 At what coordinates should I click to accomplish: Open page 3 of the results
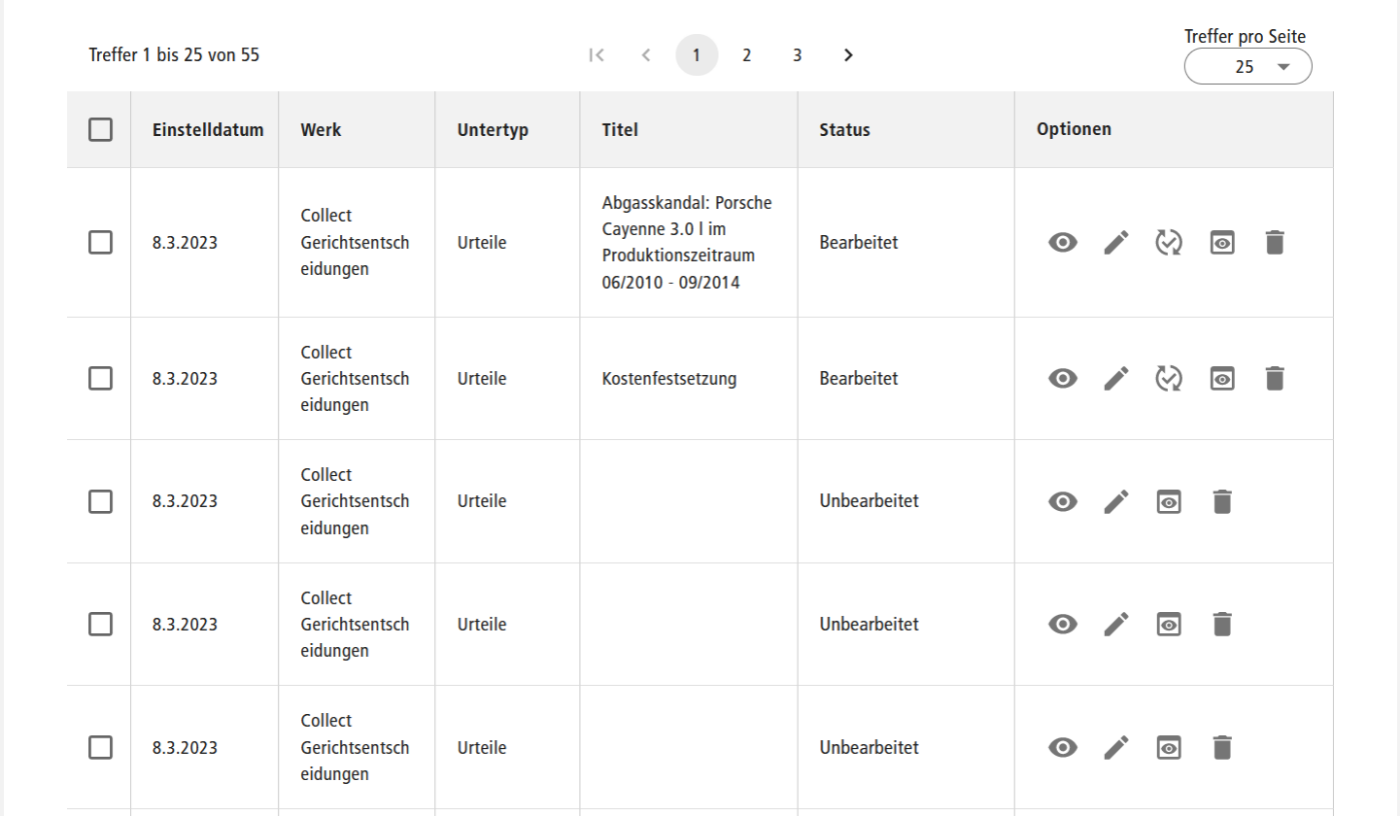coord(796,55)
